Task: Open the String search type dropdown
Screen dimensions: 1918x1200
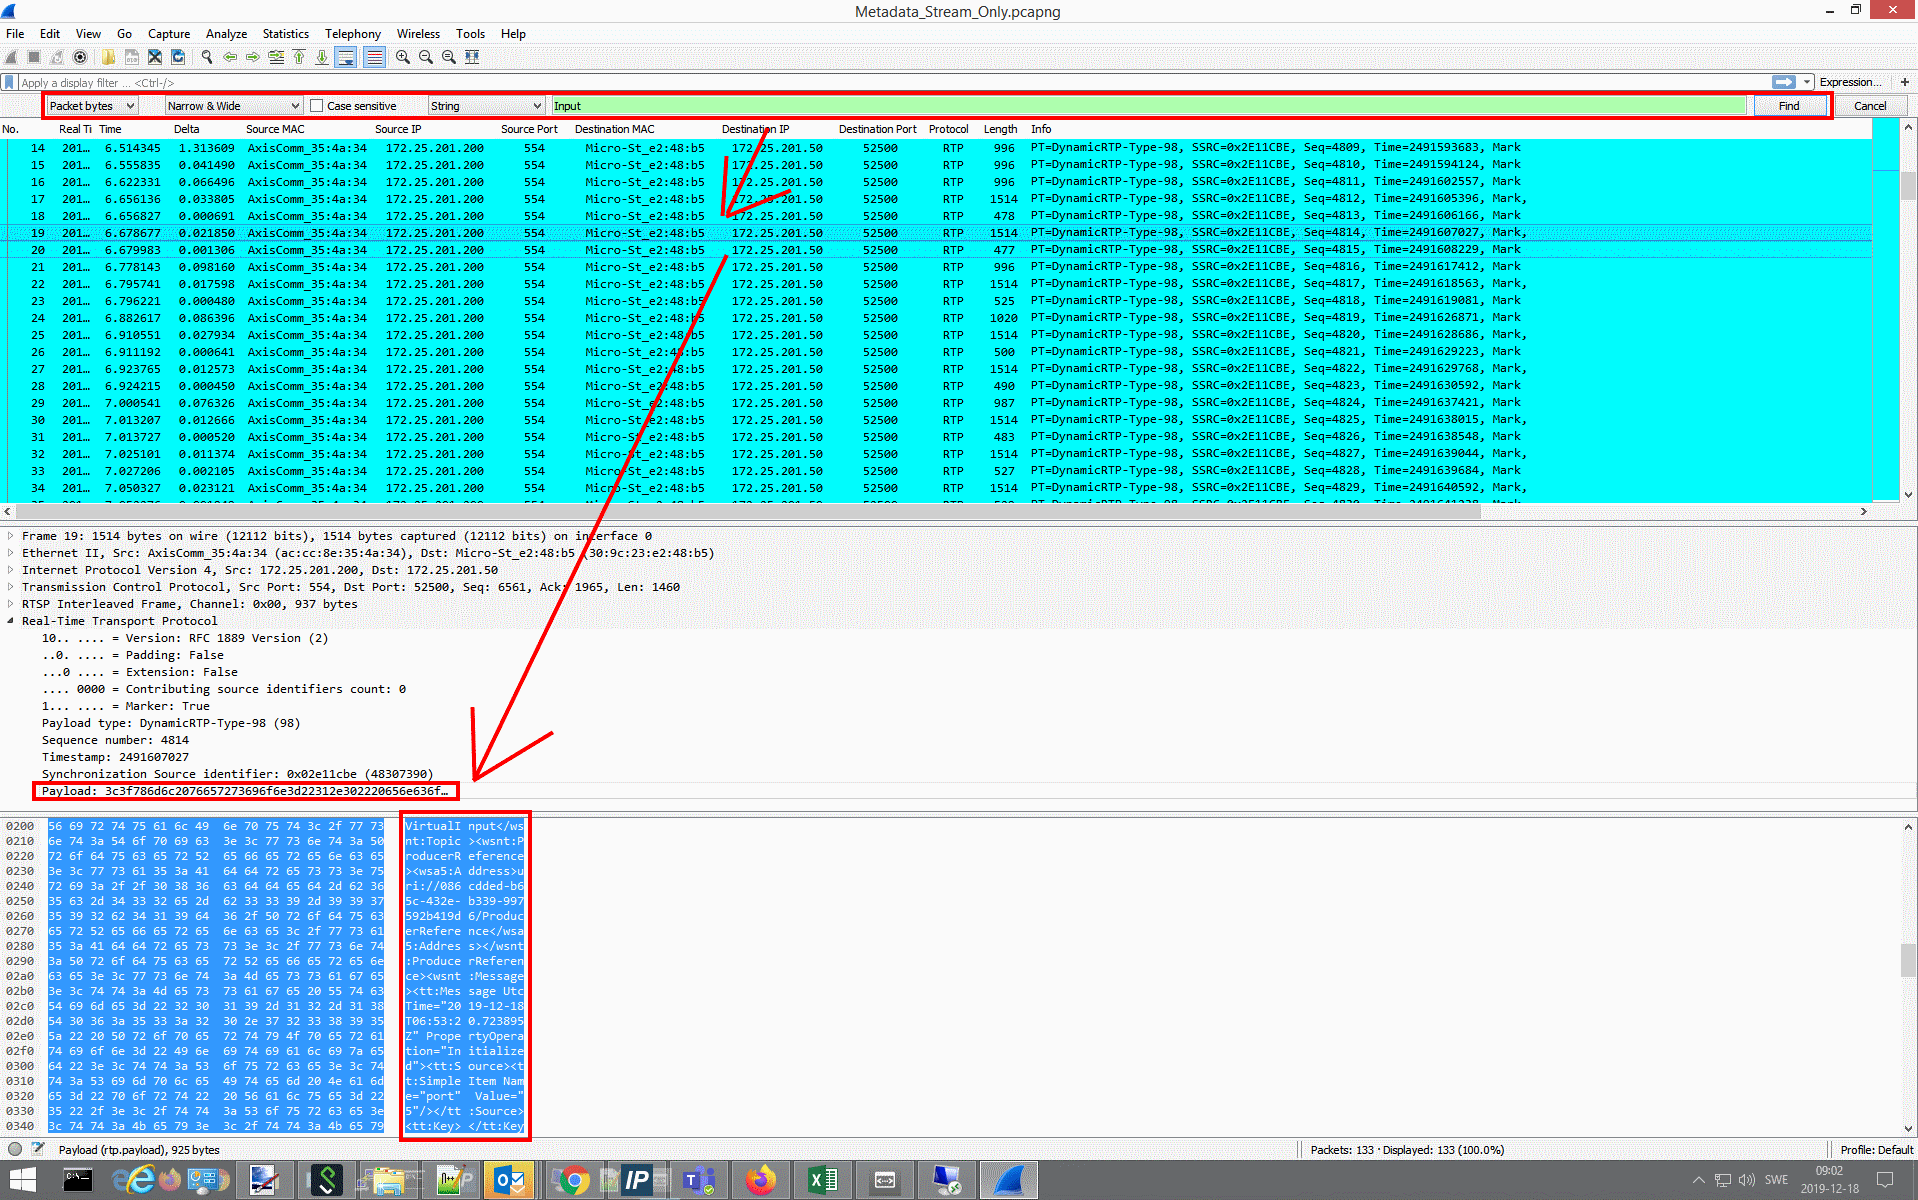Action: click(486, 106)
